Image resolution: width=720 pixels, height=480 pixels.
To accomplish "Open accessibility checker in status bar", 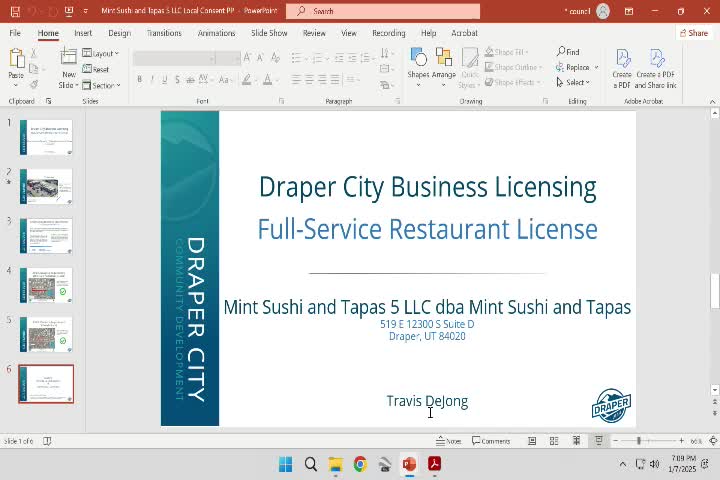I will [47, 441].
